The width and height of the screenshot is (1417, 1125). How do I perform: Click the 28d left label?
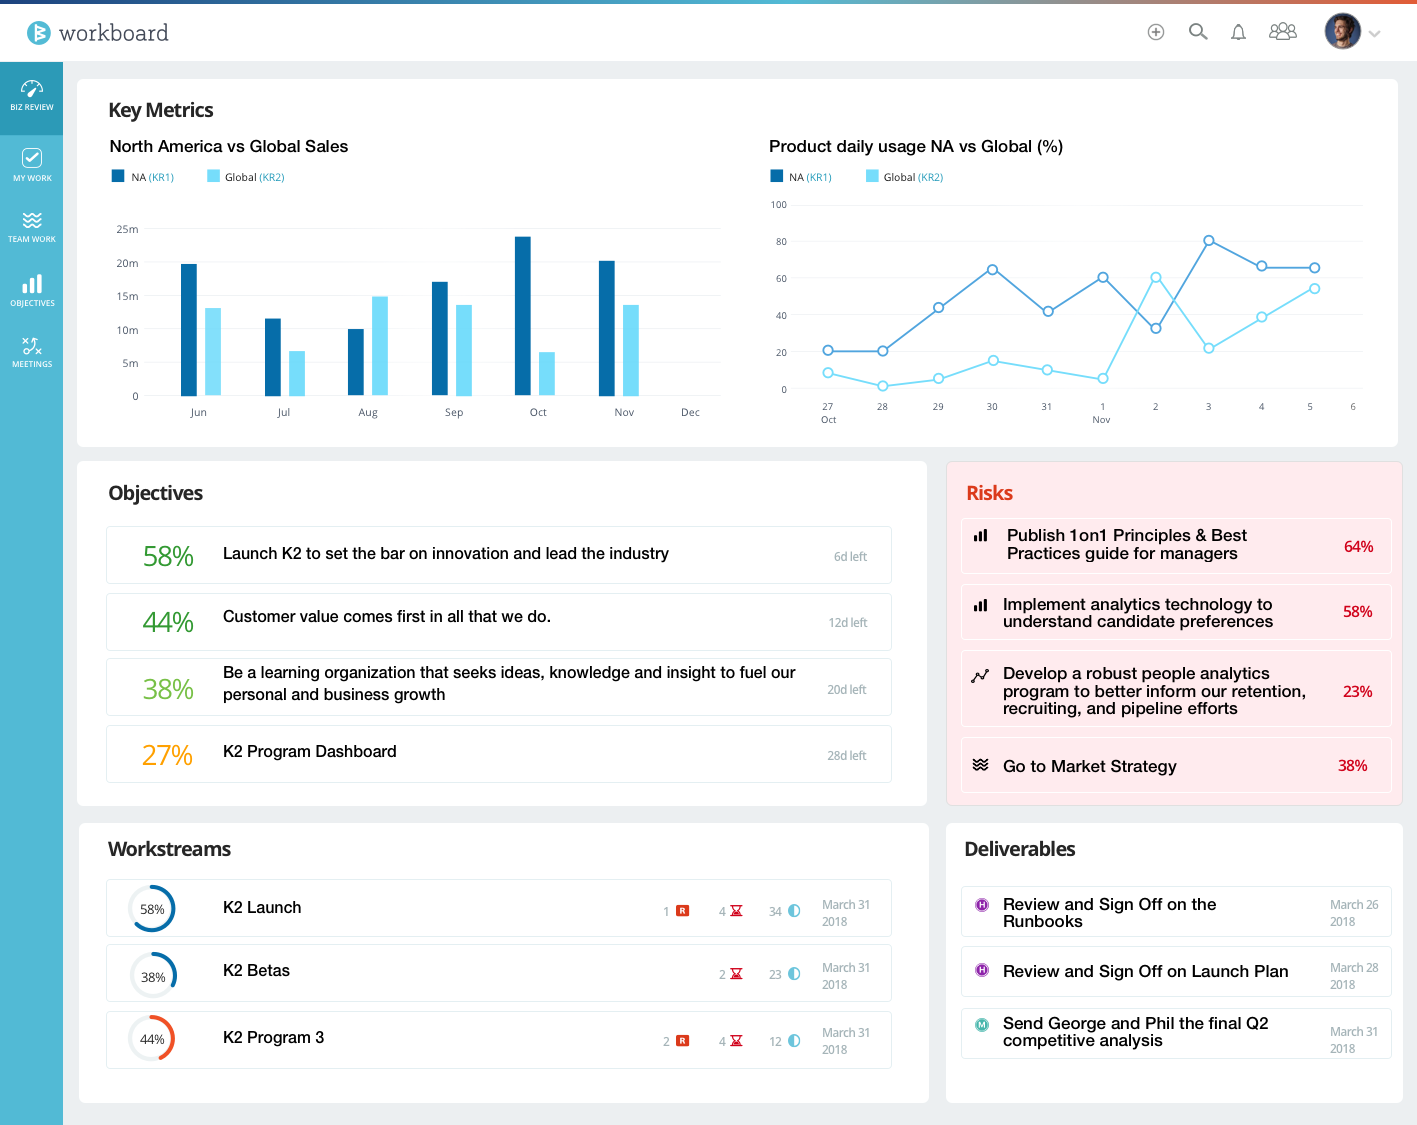(x=847, y=756)
